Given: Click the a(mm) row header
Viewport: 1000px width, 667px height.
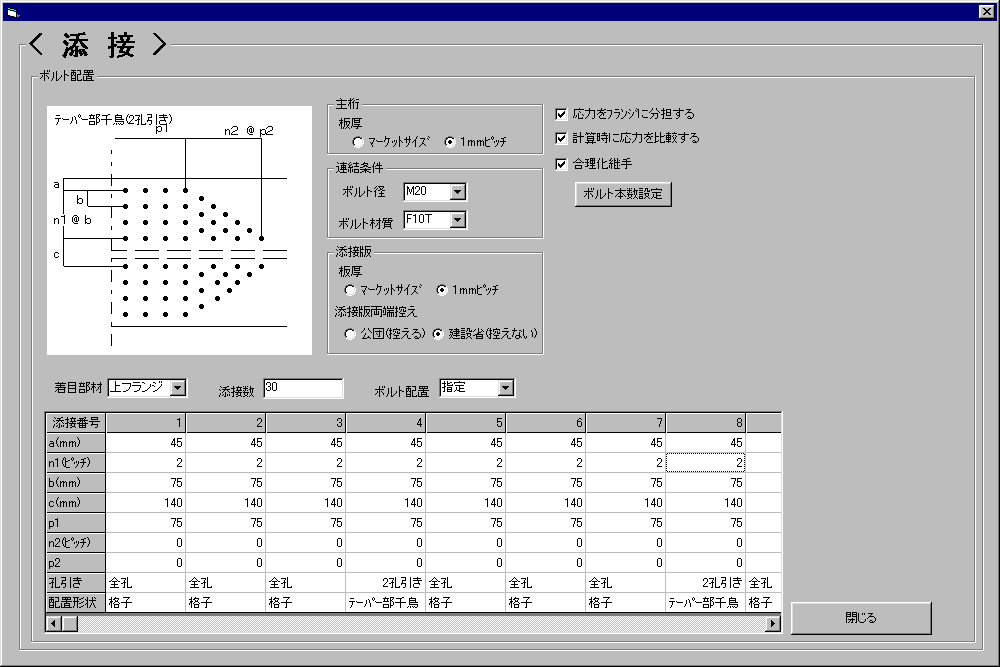Looking at the screenshot, I should click(x=76, y=443).
